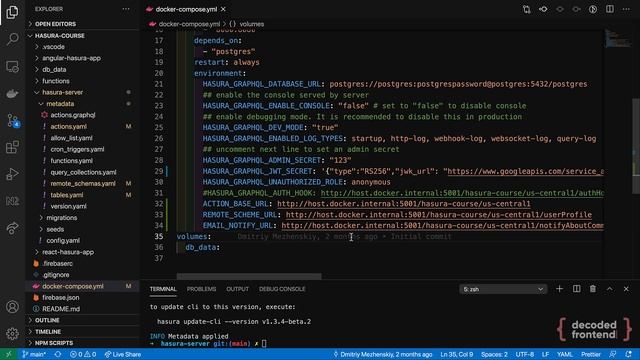This screenshot has height=360, width=640.
Task: Maximize terminal panel with up chevron
Action: click(x=609, y=289)
